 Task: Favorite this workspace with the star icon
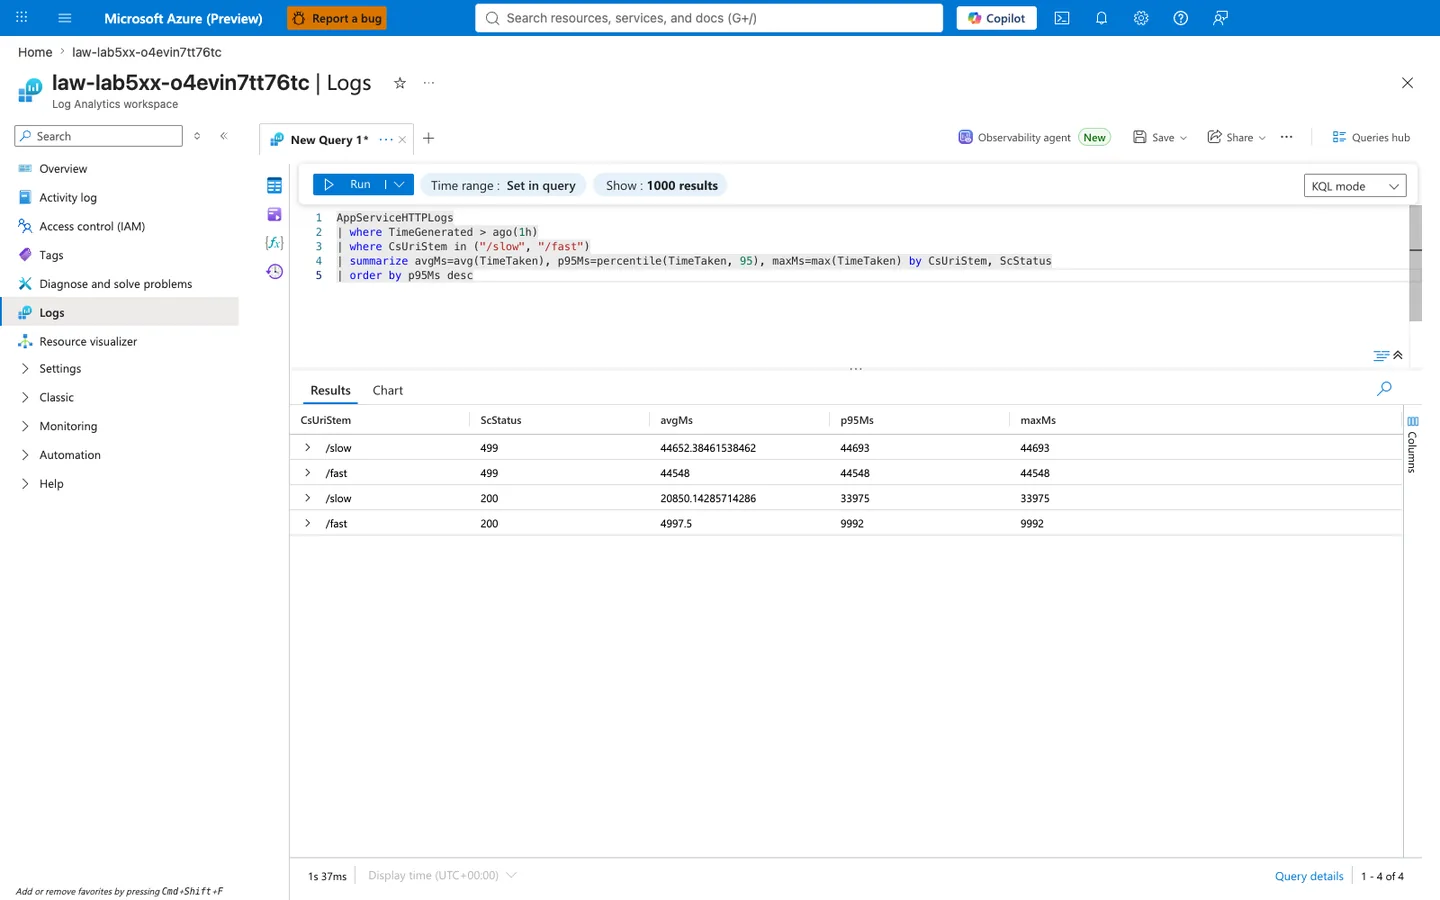(400, 83)
